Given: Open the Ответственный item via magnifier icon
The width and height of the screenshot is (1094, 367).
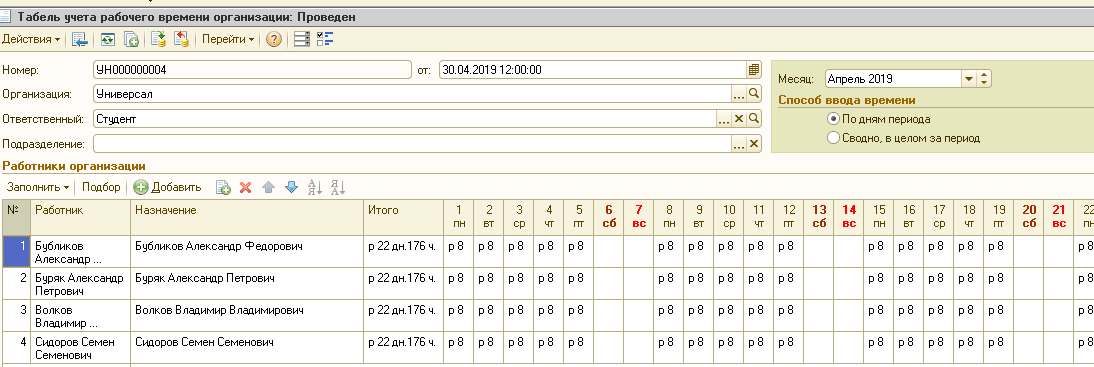Looking at the screenshot, I should click(x=754, y=119).
